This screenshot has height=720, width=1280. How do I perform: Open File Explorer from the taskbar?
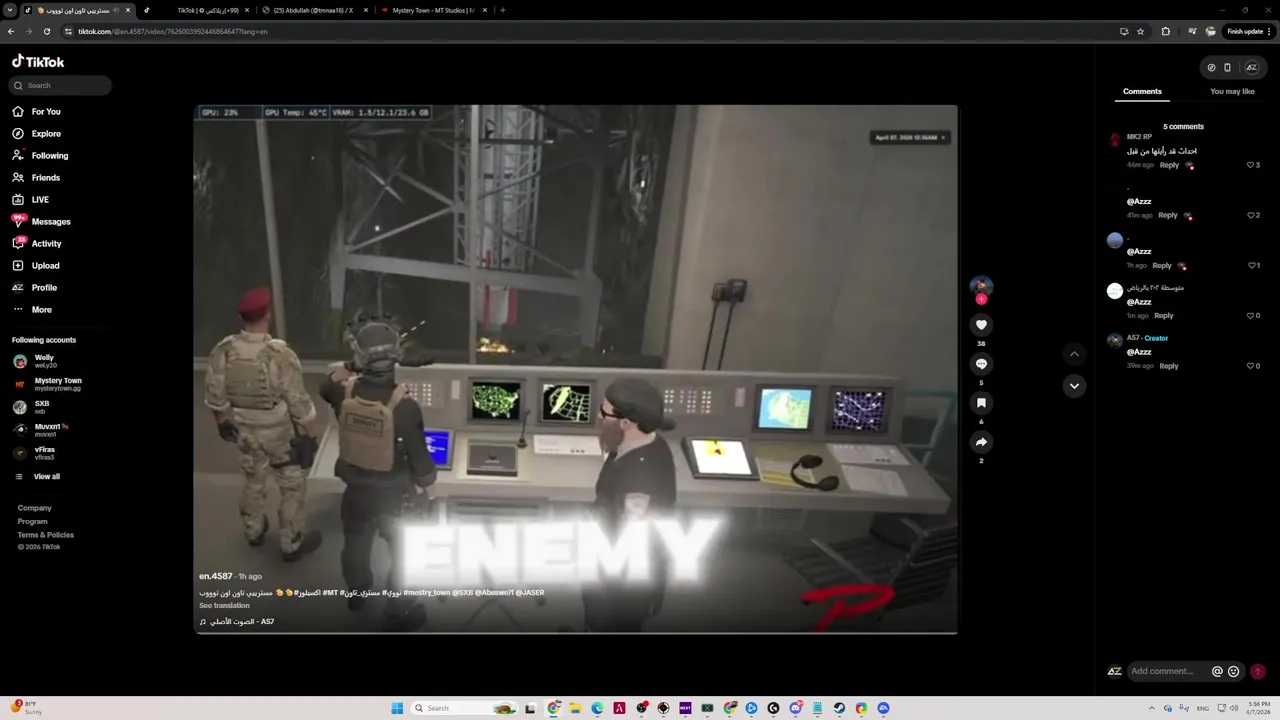point(575,708)
